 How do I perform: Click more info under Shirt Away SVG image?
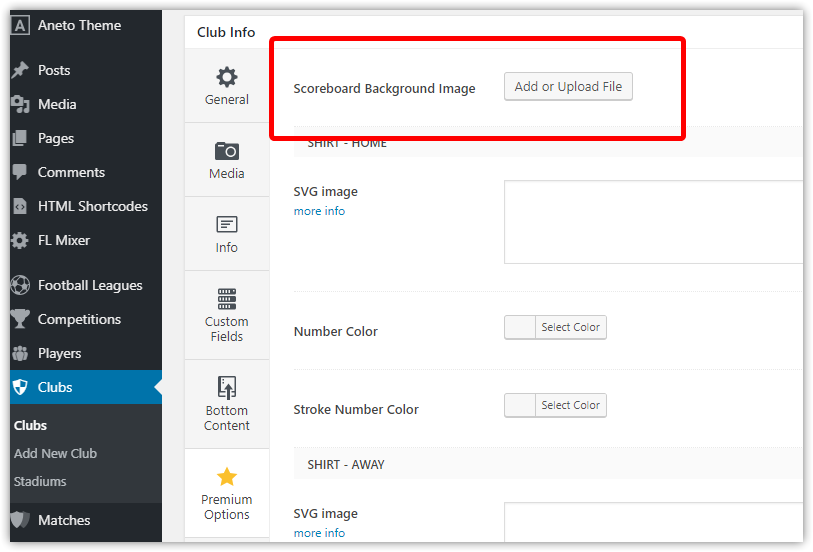tap(319, 533)
